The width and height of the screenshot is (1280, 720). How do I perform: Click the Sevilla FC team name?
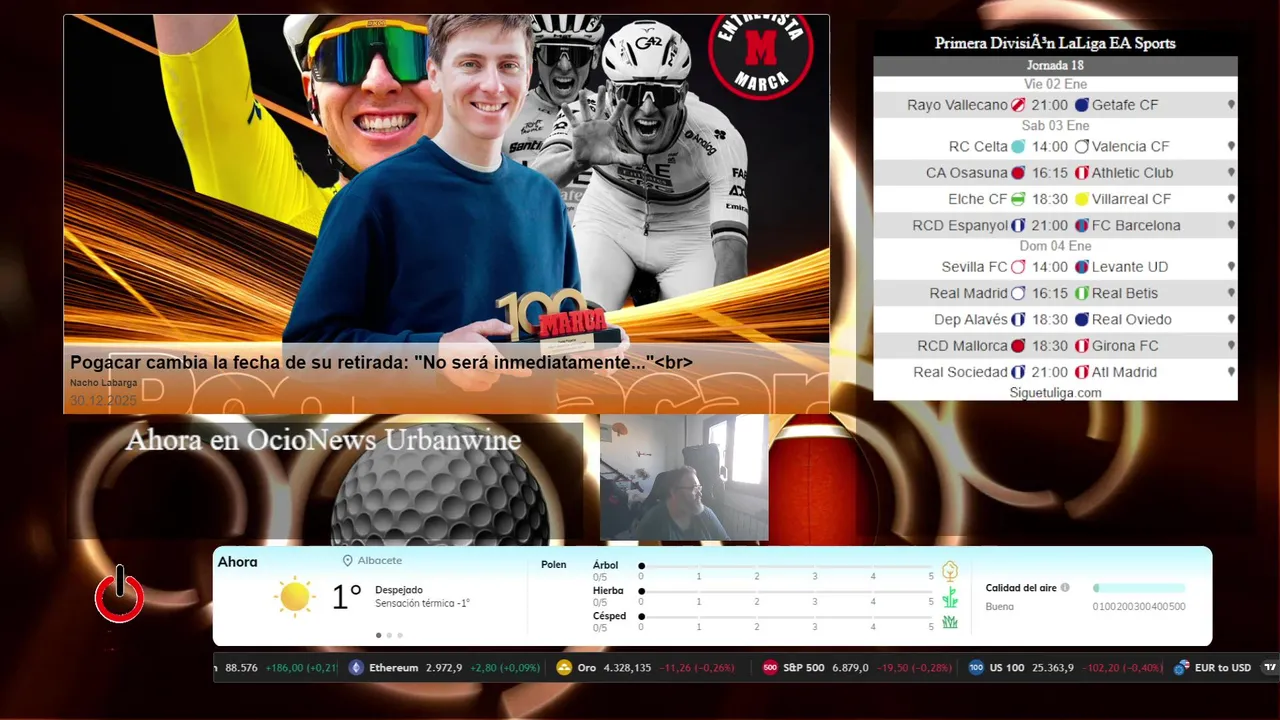tap(974, 267)
